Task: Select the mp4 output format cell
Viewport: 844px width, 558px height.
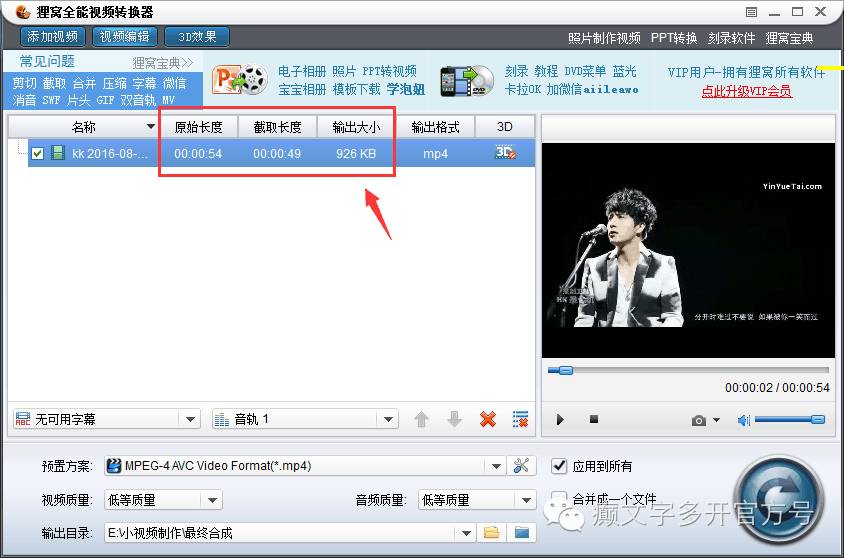Action: (x=435, y=153)
